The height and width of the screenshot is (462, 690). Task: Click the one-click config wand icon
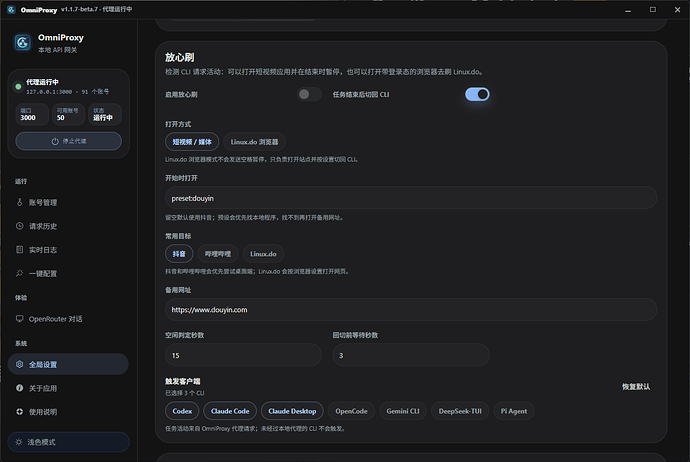[19, 273]
